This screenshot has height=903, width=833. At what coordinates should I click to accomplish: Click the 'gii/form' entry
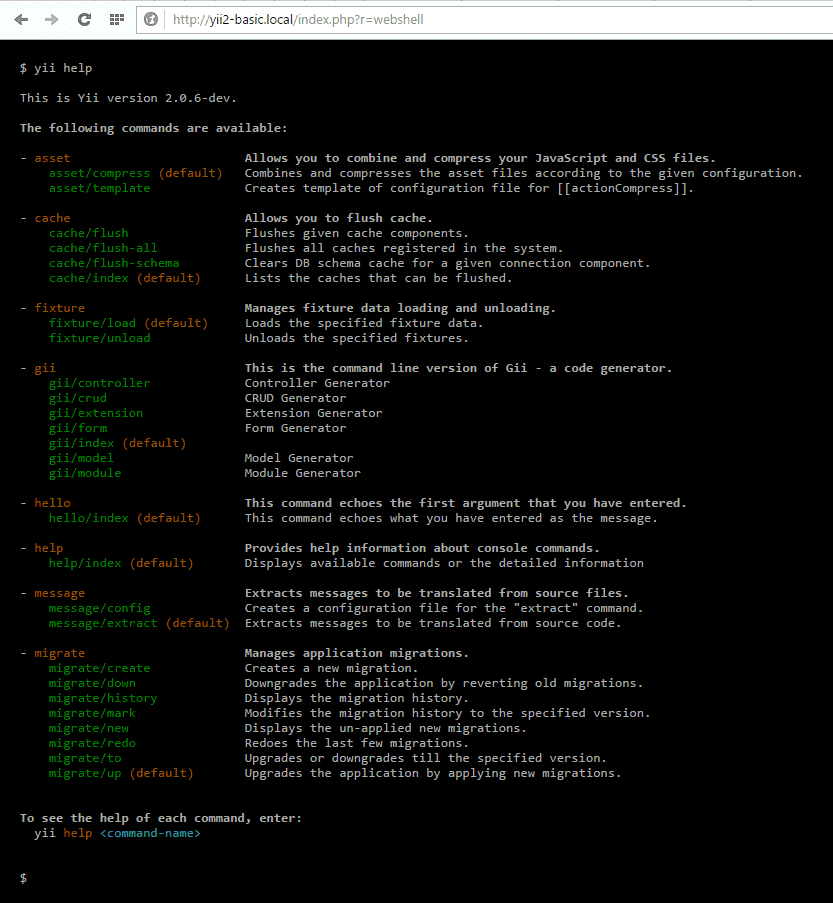coord(78,427)
